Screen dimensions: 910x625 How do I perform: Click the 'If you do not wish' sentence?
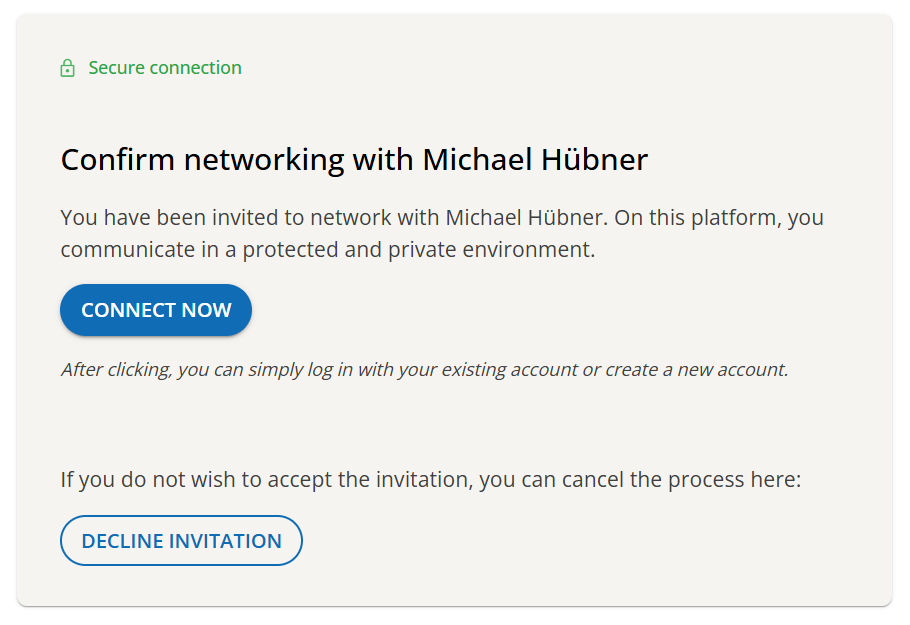point(431,480)
